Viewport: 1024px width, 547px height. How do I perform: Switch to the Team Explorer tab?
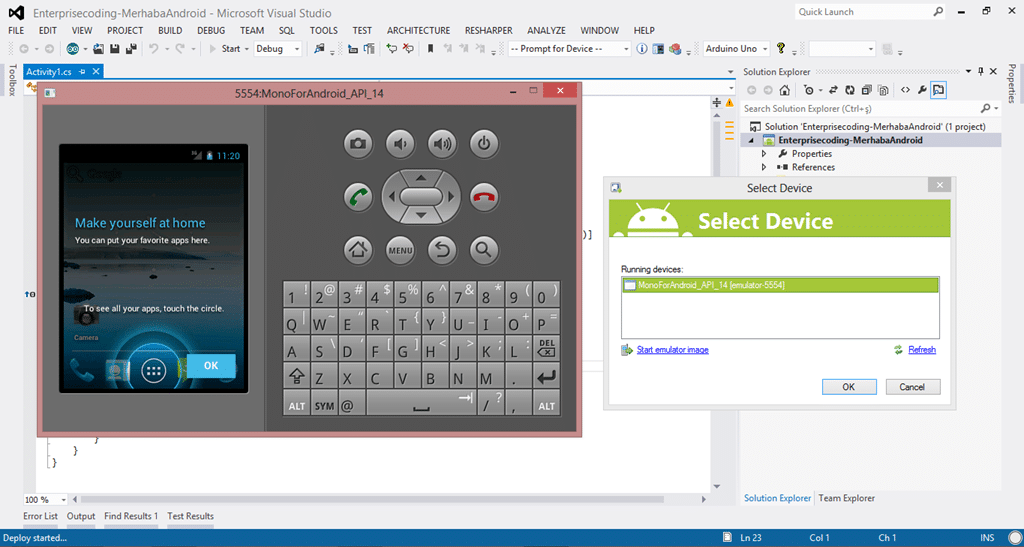click(x=846, y=498)
